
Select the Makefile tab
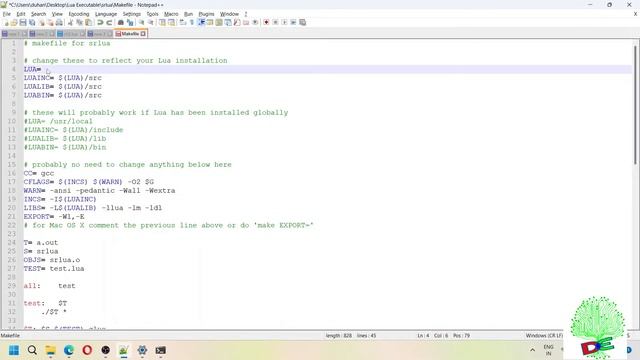(130, 34)
